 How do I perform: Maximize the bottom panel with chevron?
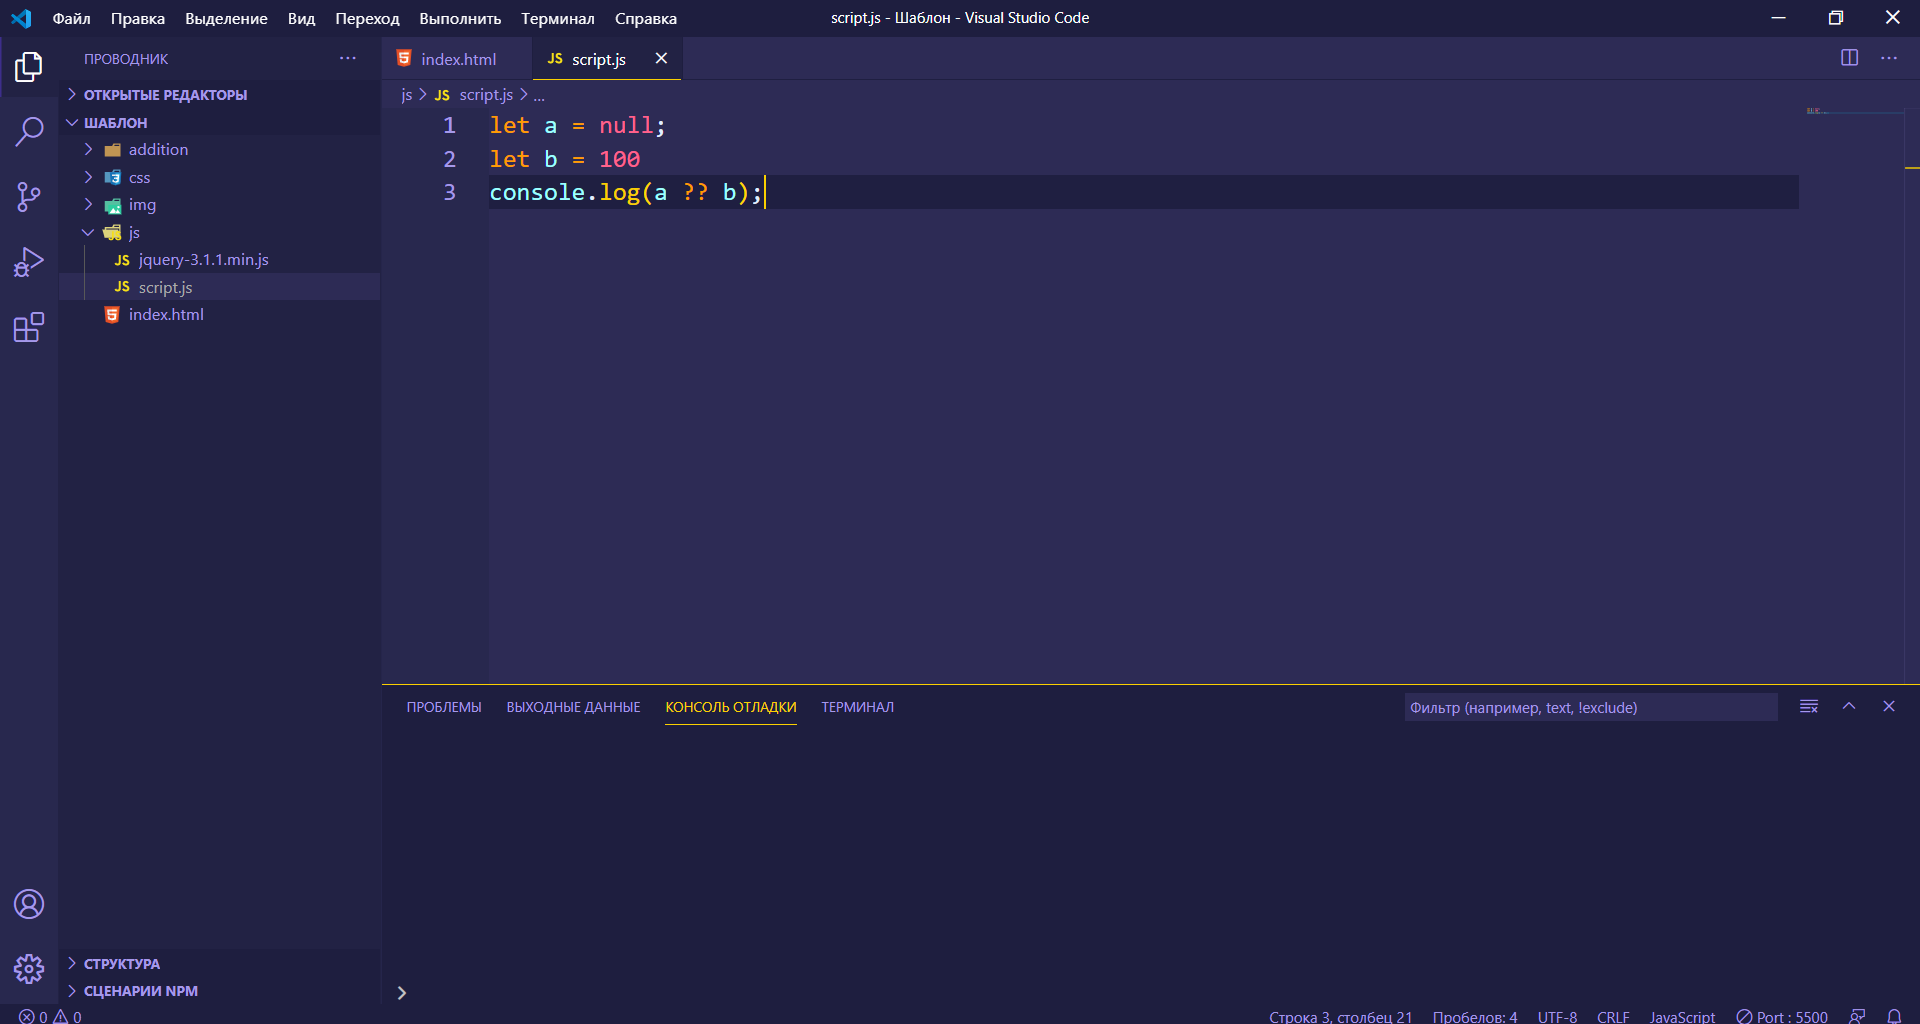point(1849,706)
